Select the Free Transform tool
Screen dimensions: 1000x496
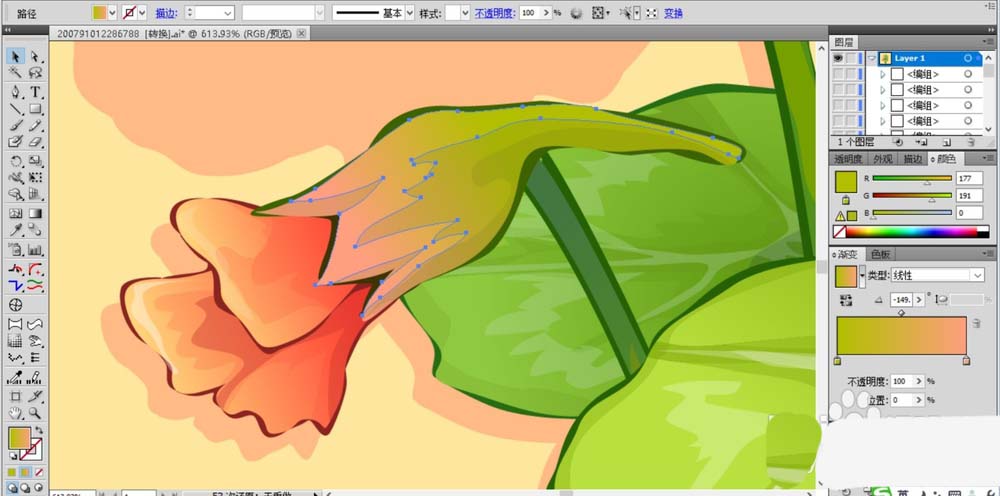[x=36, y=177]
